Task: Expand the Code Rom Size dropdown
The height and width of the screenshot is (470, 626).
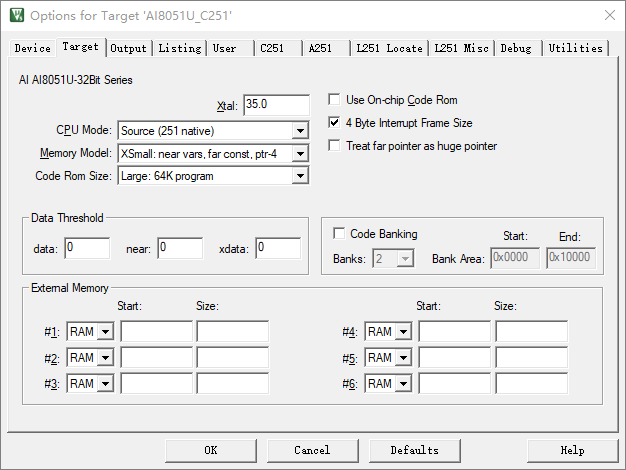Action: coord(300,176)
